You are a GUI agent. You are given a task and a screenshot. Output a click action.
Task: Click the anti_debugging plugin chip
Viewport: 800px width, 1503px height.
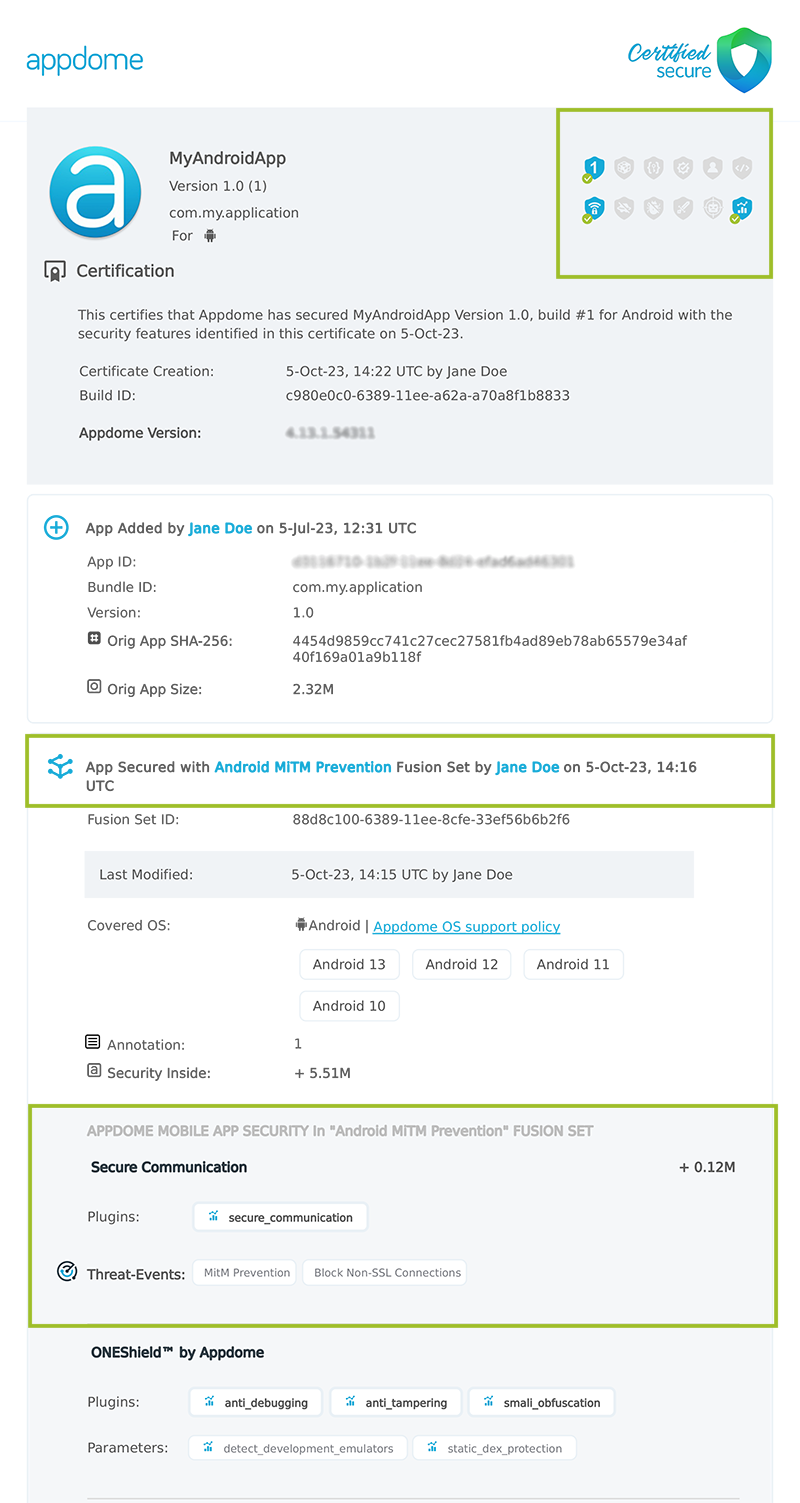click(x=255, y=1401)
